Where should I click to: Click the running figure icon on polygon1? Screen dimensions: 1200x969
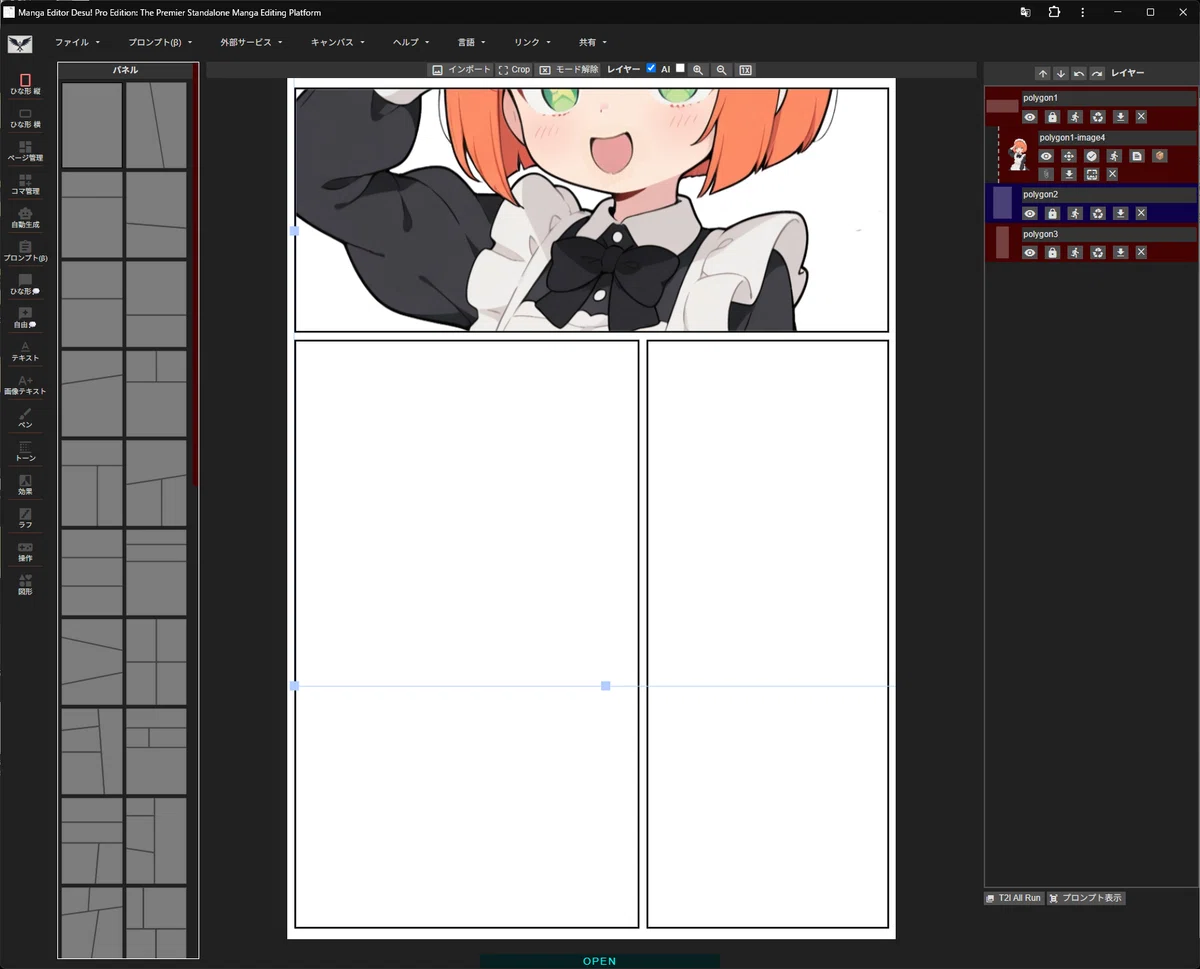coord(1075,117)
